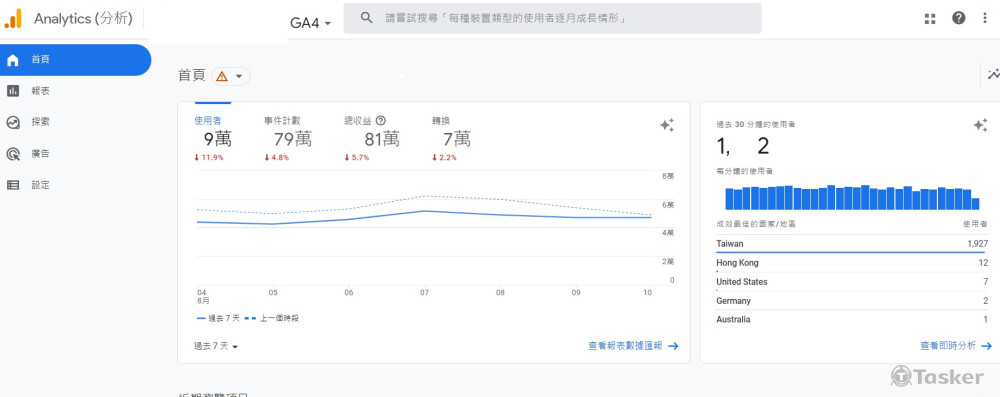Click the 上一個時段 dashed legend entry
This screenshot has height=397, width=1000.
[271, 318]
